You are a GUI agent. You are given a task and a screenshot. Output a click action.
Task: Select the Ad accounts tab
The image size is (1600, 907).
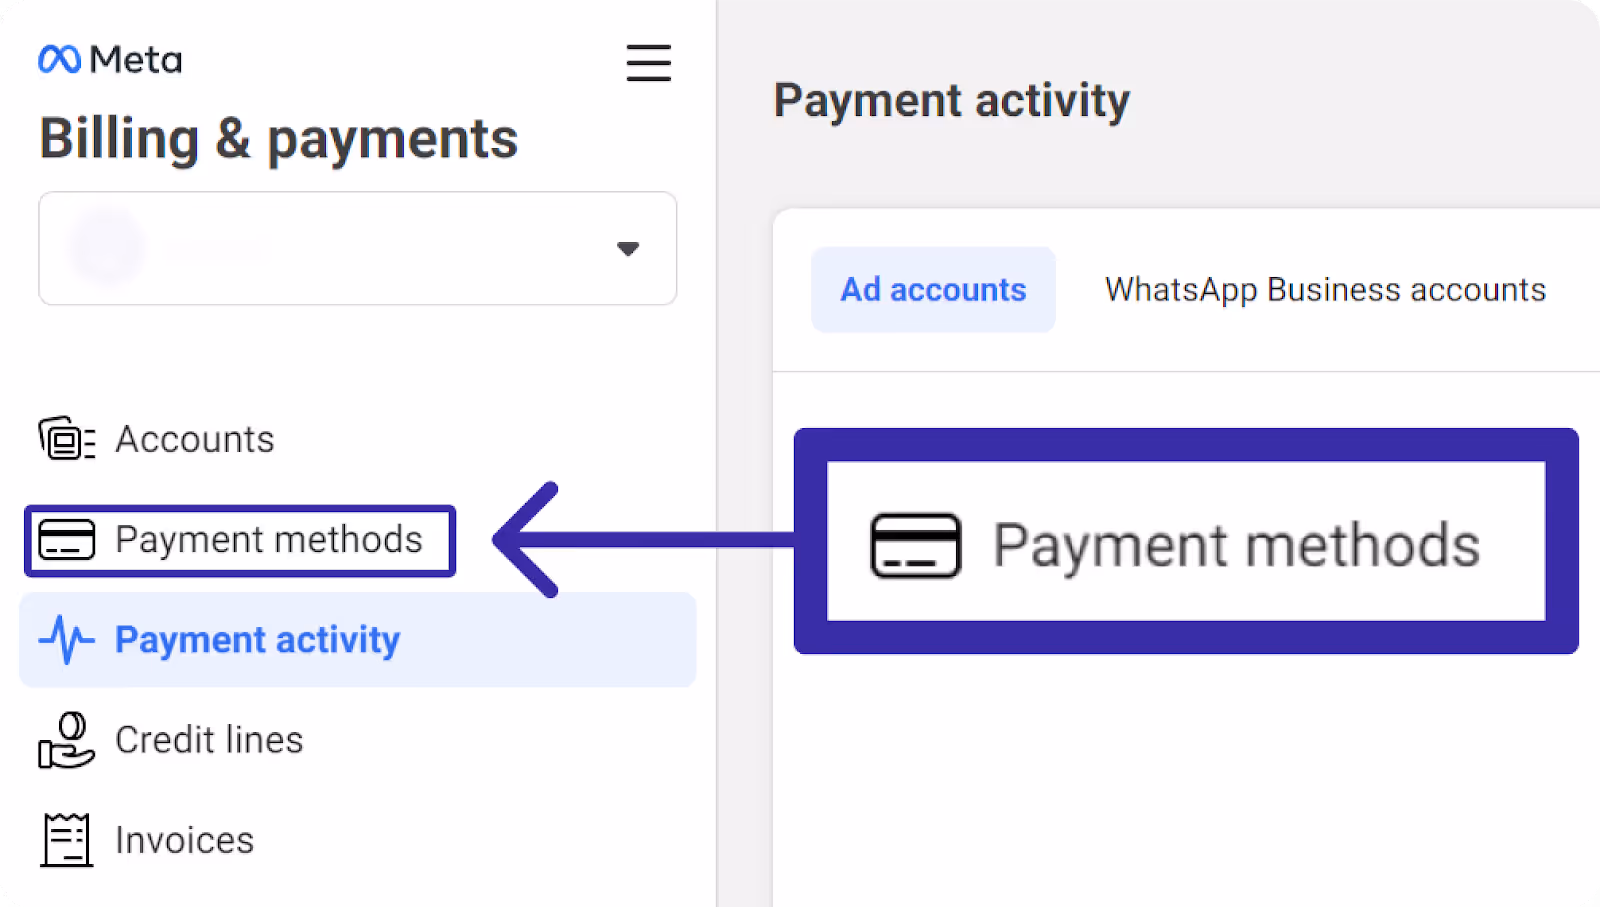[933, 289]
